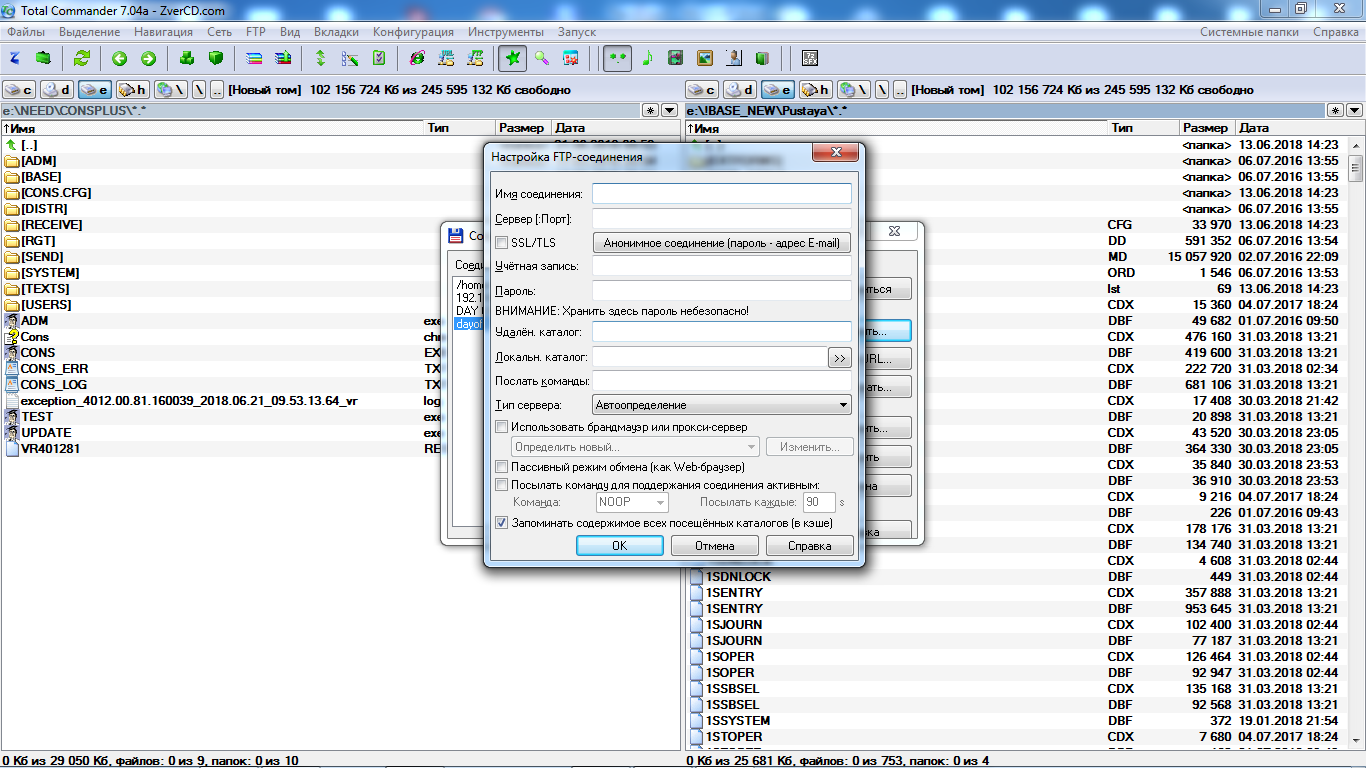Click the green refresh arrows toolbar icon
This screenshot has height=768, width=1366.
tap(82, 58)
